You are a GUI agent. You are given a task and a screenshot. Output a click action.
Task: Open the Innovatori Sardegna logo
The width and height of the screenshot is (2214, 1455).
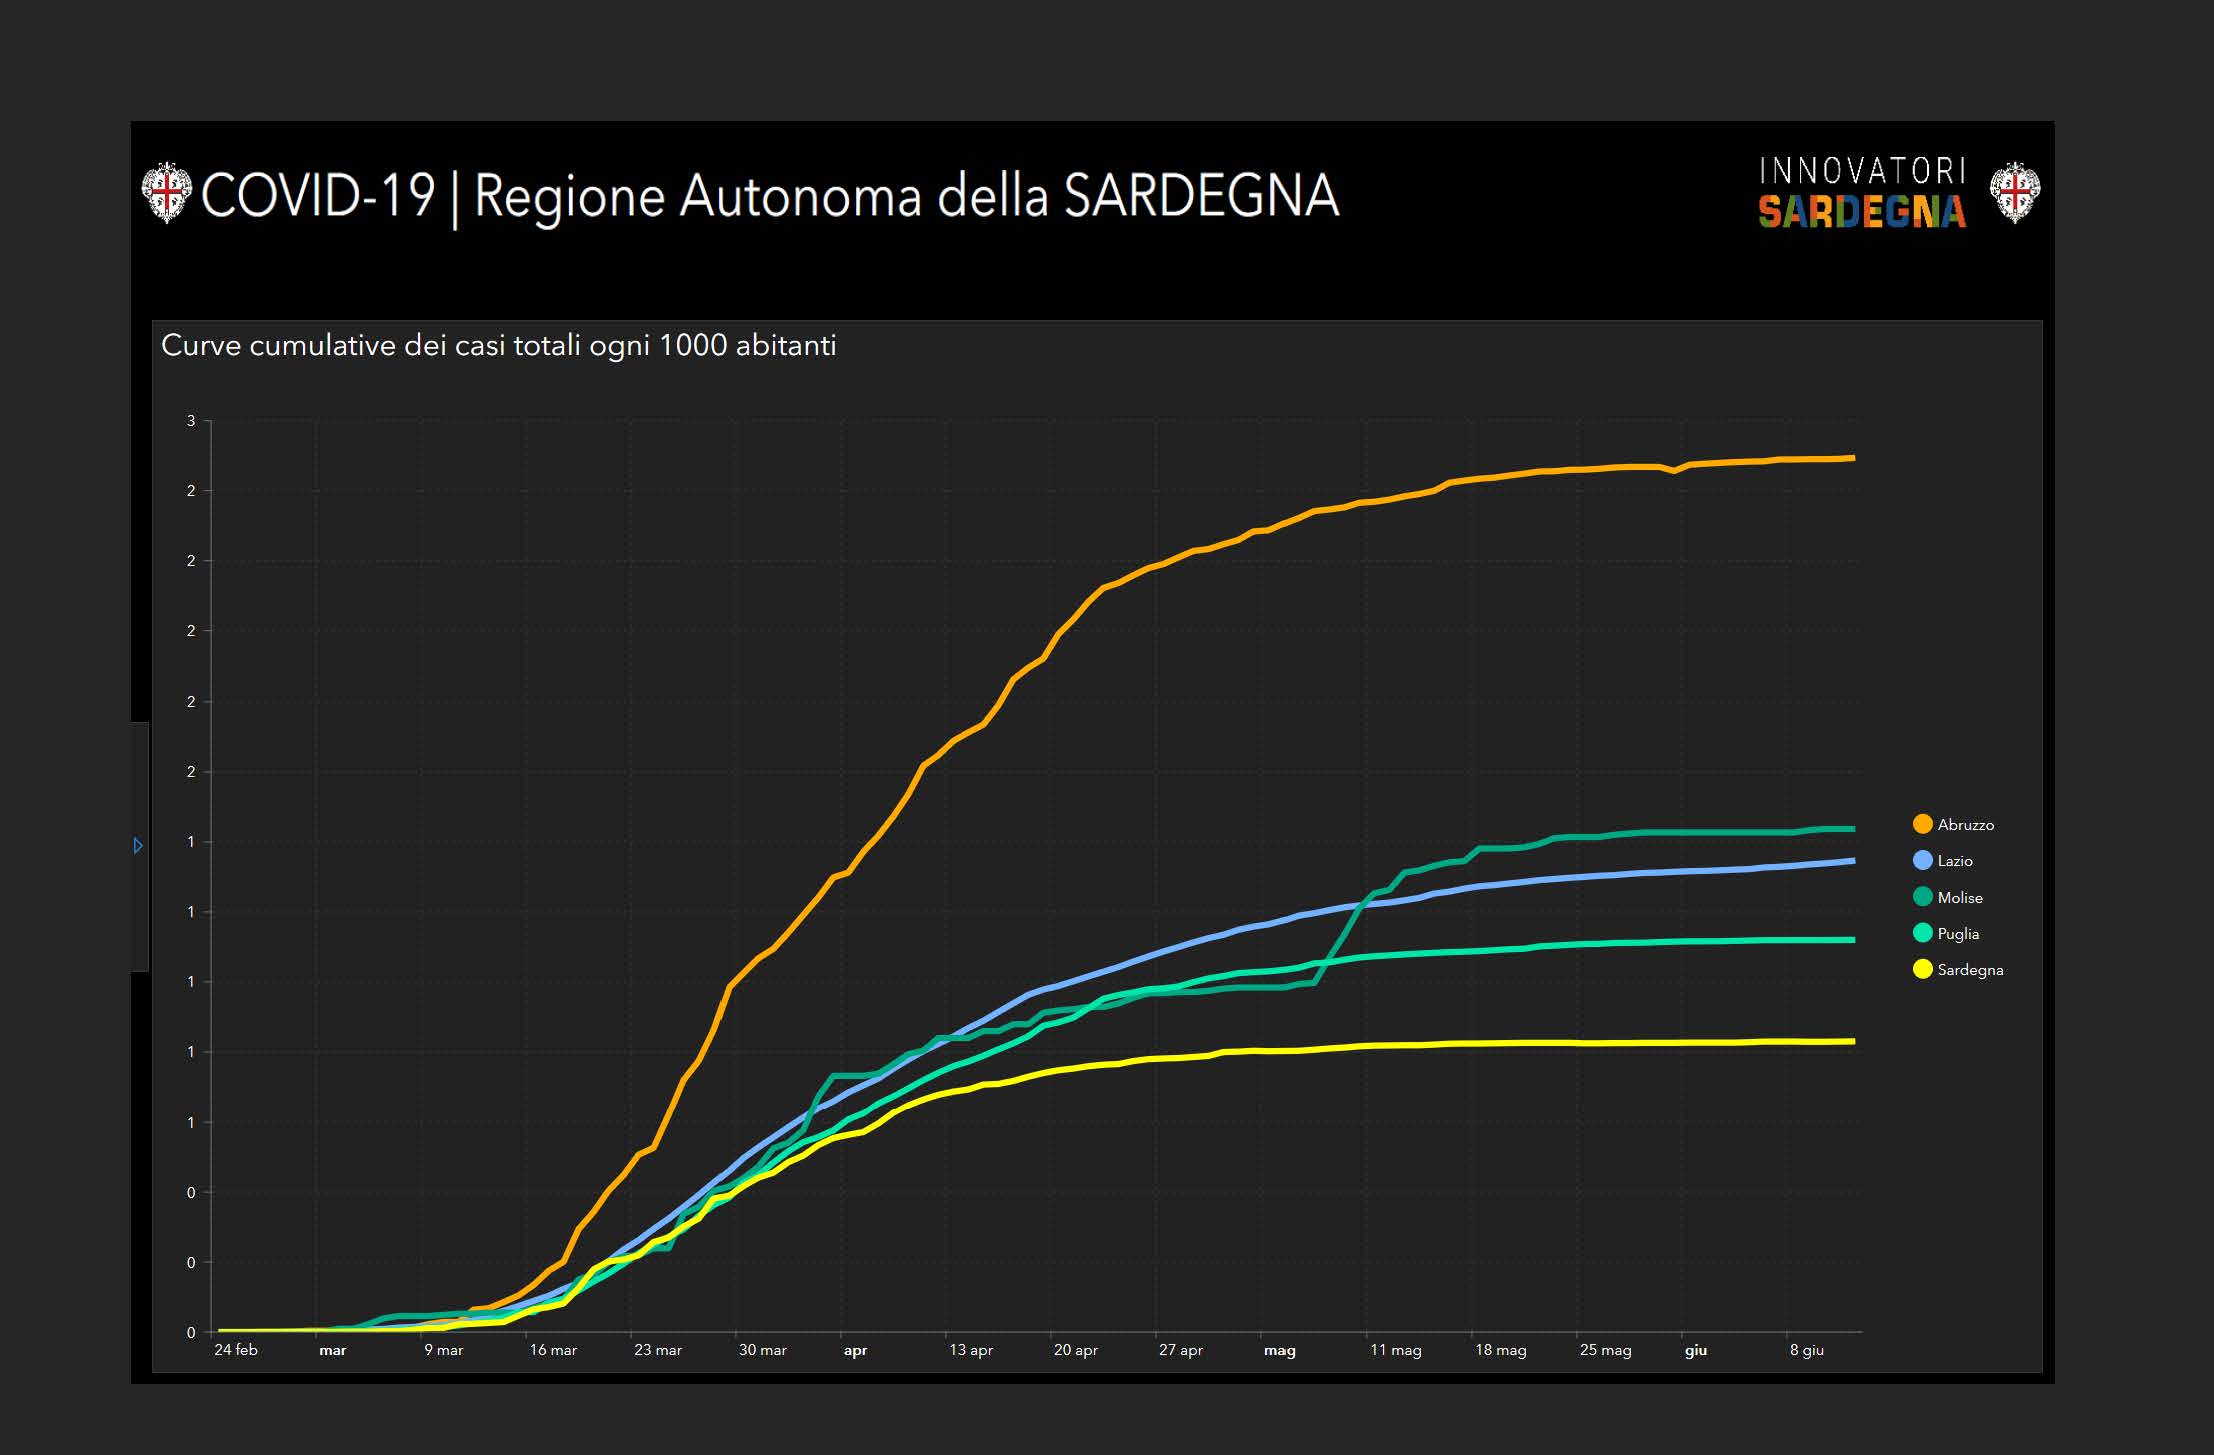coord(1861,192)
